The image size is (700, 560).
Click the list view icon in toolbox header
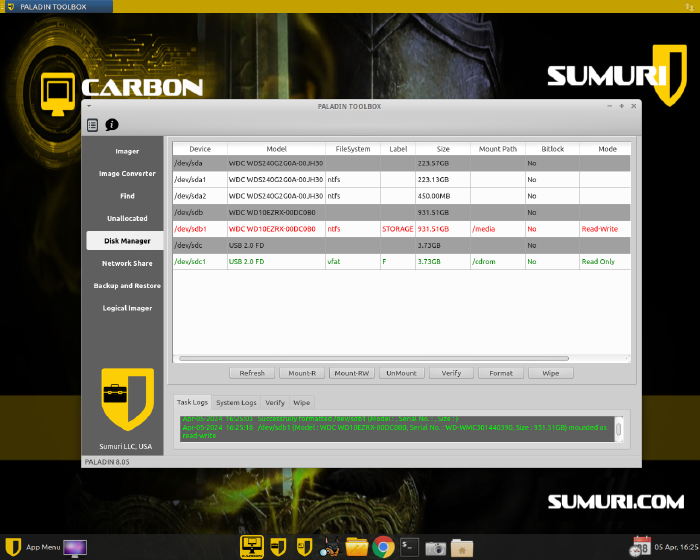coord(93,125)
